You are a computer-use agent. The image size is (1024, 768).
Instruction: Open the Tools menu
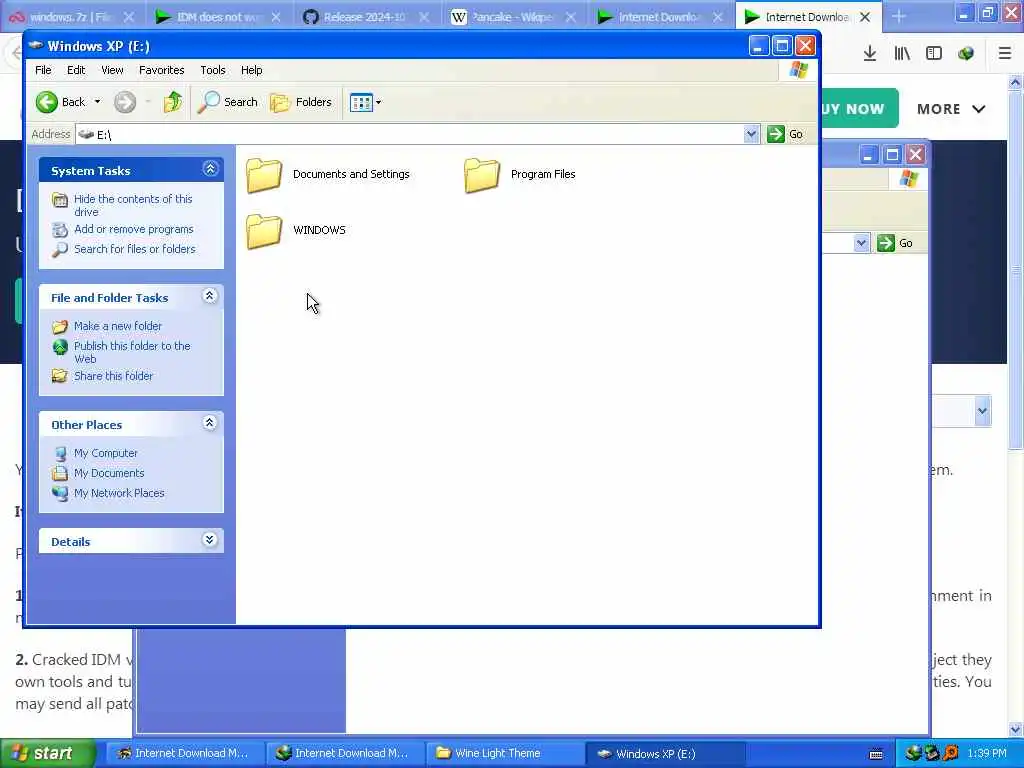click(213, 70)
